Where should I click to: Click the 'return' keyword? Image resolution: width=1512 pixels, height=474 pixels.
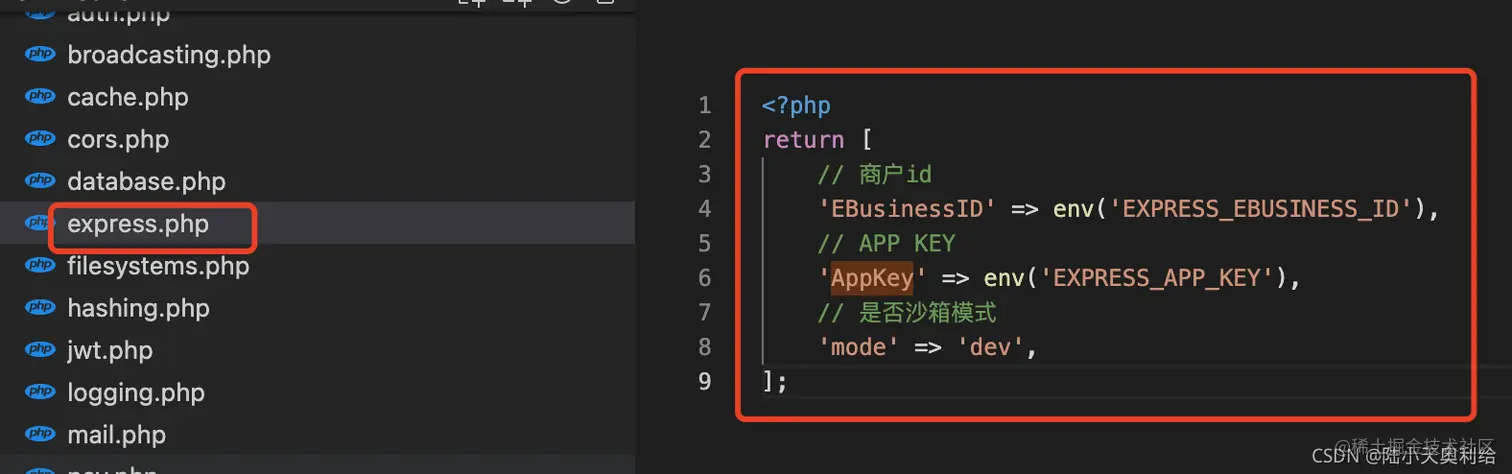click(x=804, y=140)
